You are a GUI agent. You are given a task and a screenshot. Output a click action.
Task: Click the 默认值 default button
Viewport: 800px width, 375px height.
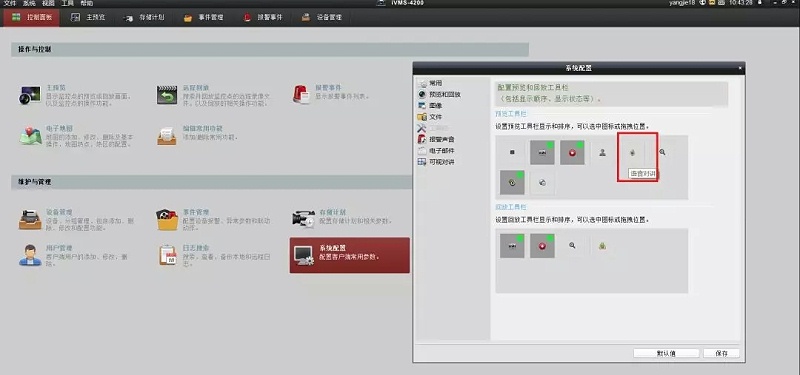pos(666,353)
